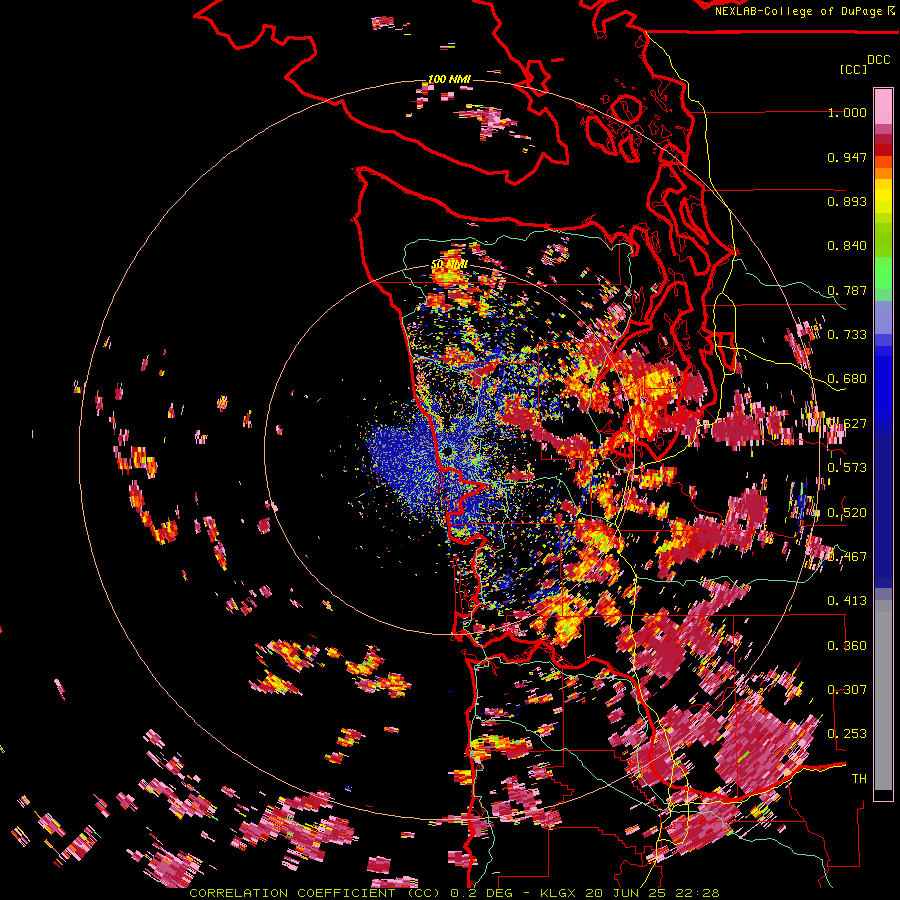Click the black radar site dot at center
Image resolution: width=900 pixels, height=900 pixels.
tap(447, 452)
